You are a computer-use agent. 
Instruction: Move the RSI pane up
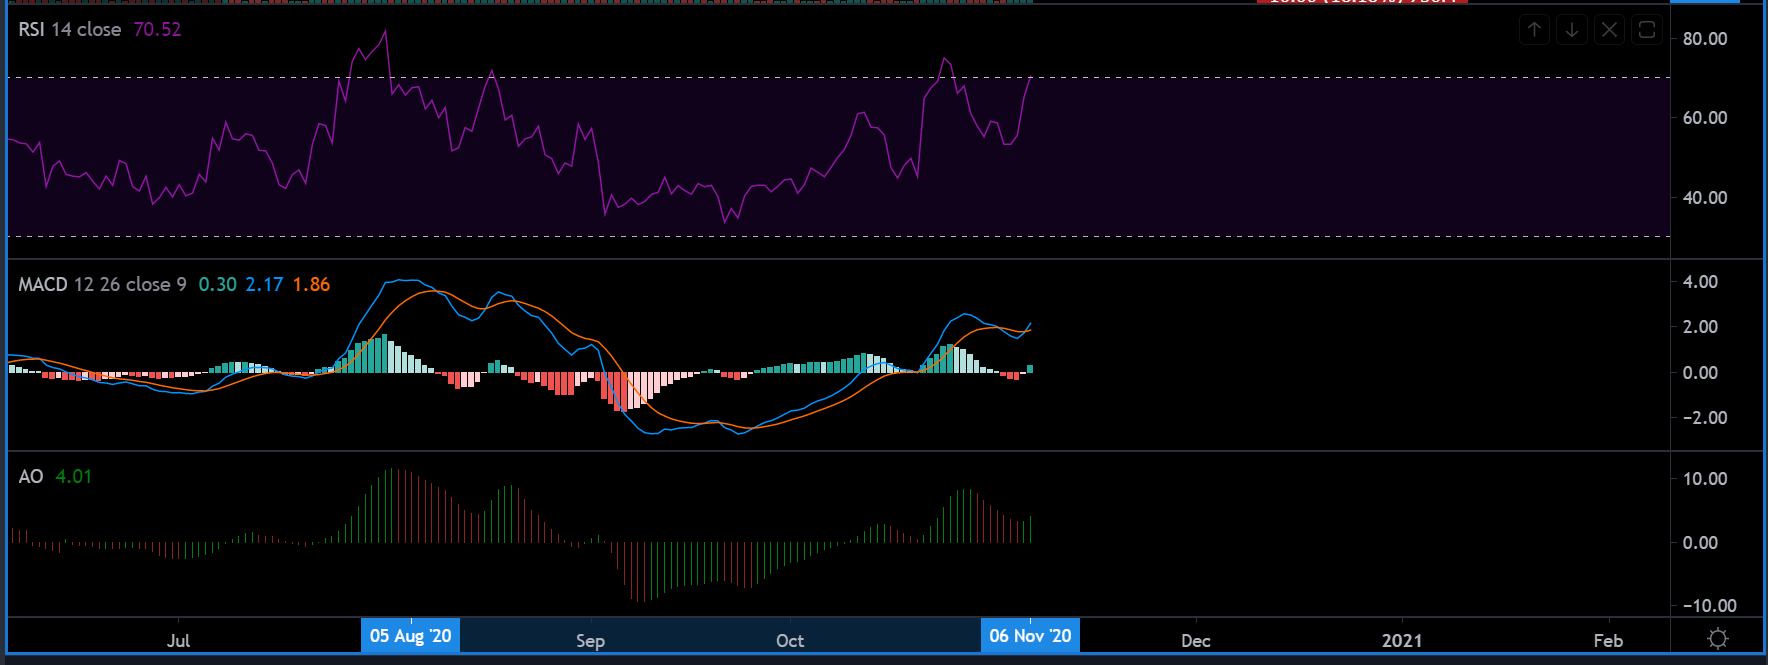coord(1534,30)
